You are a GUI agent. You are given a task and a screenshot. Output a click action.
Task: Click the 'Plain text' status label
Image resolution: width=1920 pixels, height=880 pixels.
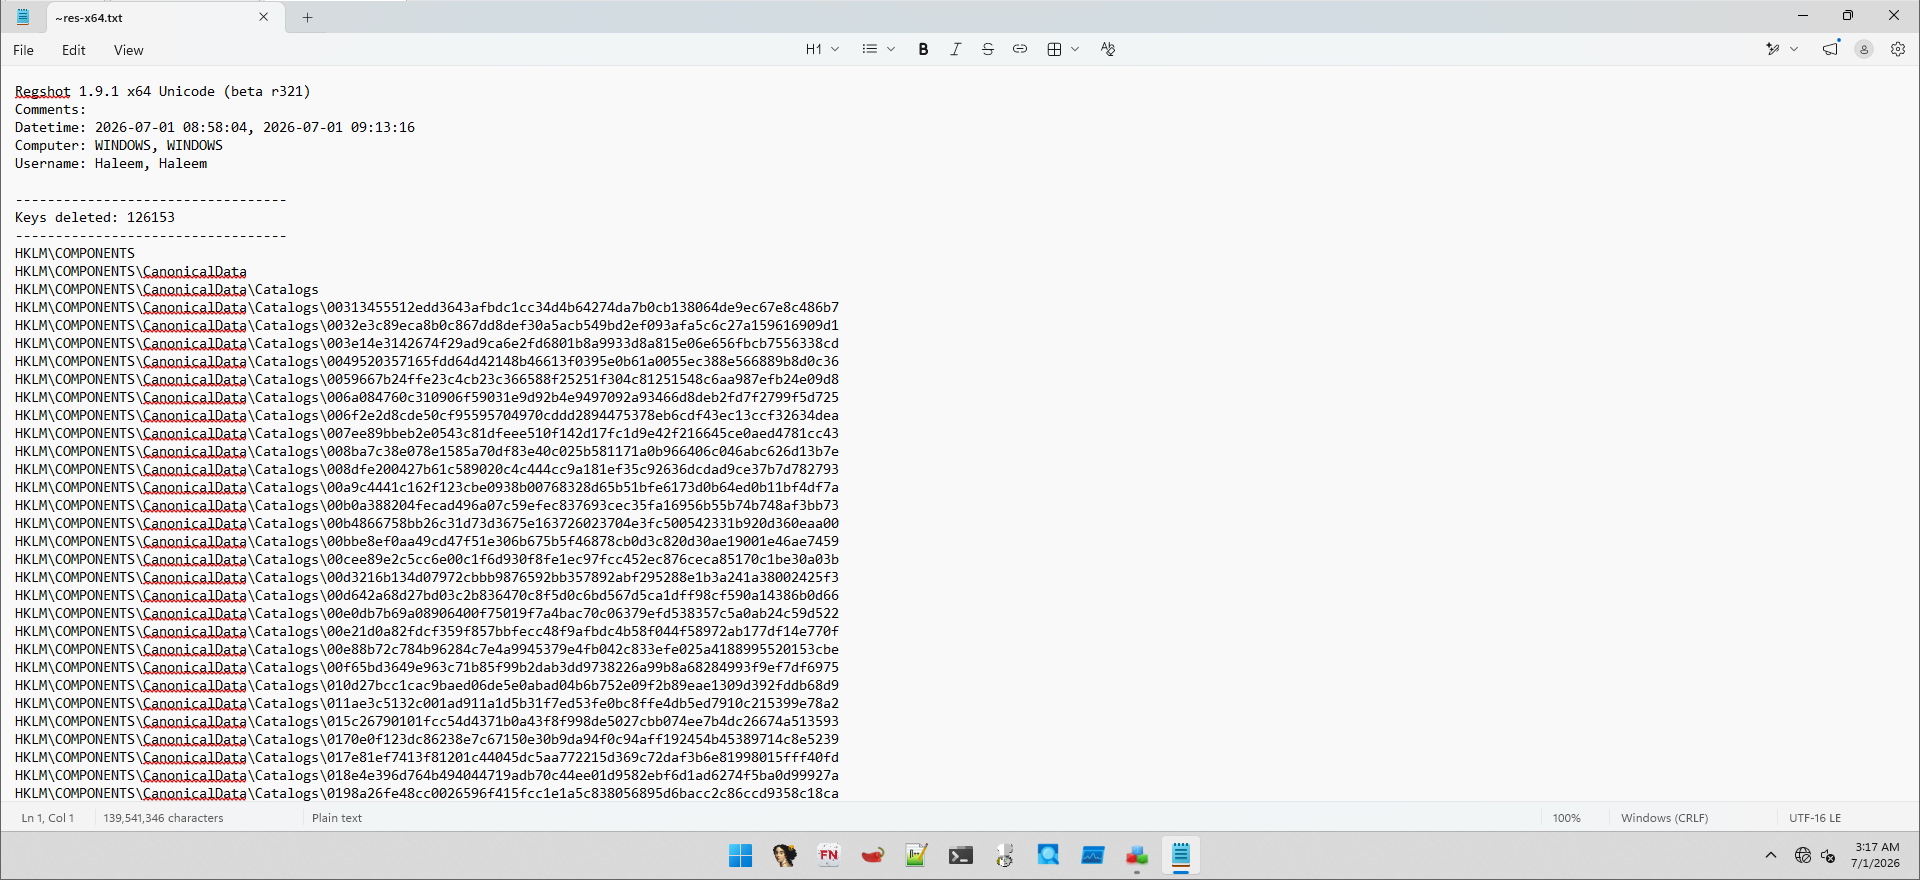337,818
